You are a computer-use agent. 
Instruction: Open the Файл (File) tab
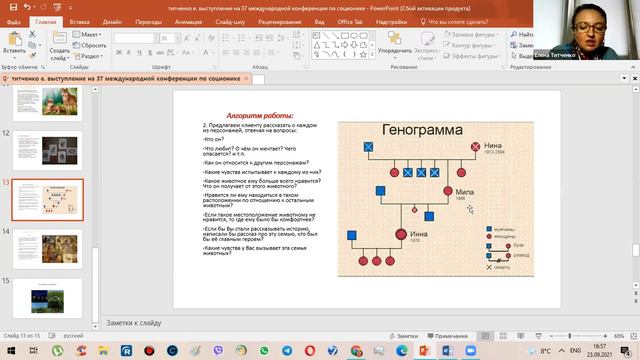[13, 22]
